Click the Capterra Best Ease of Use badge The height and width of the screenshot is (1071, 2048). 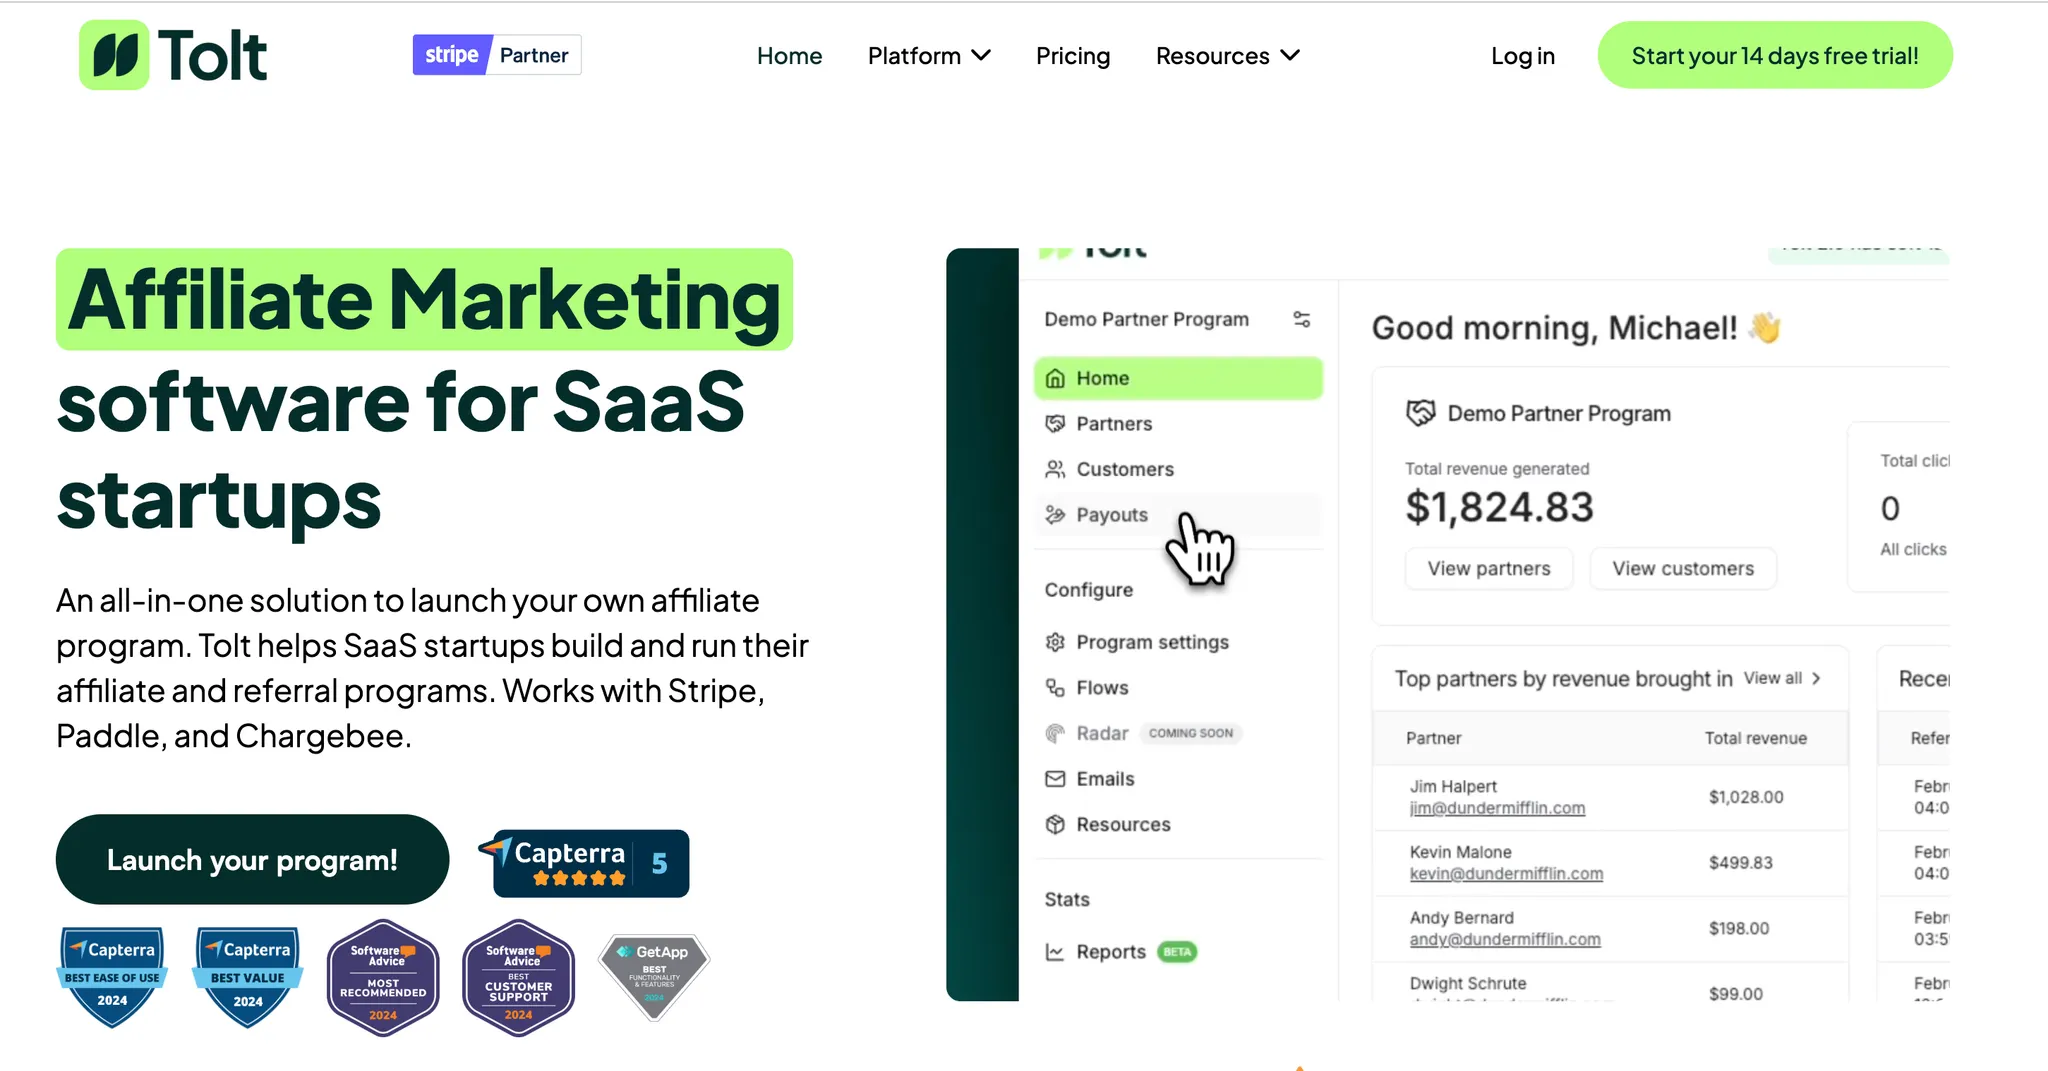tap(112, 977)
